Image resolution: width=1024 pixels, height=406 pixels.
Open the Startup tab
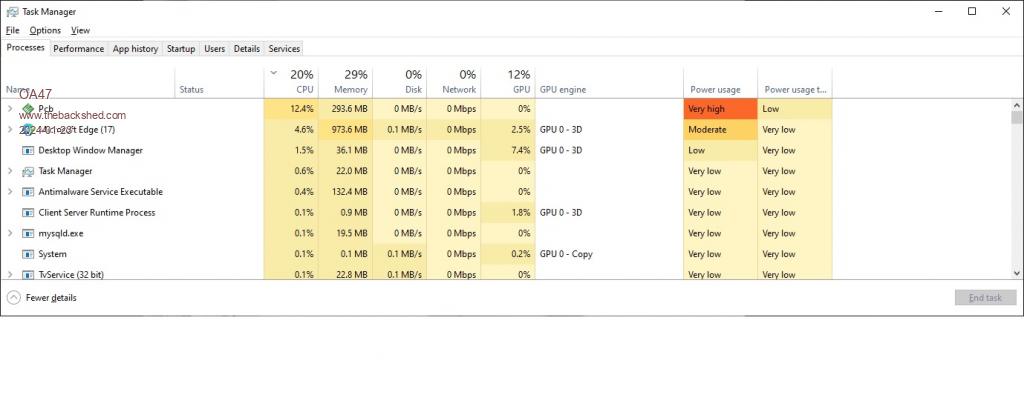coord(181,48)
